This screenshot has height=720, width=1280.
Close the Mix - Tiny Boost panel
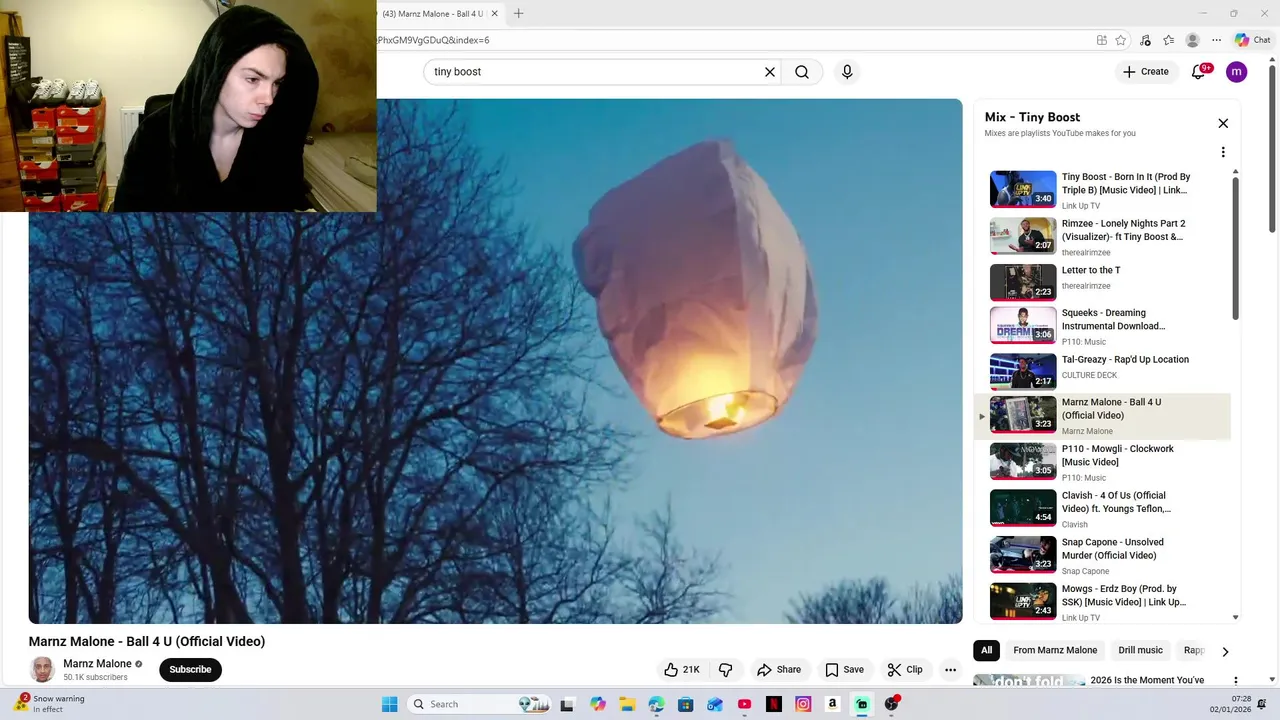(1223, 123)
